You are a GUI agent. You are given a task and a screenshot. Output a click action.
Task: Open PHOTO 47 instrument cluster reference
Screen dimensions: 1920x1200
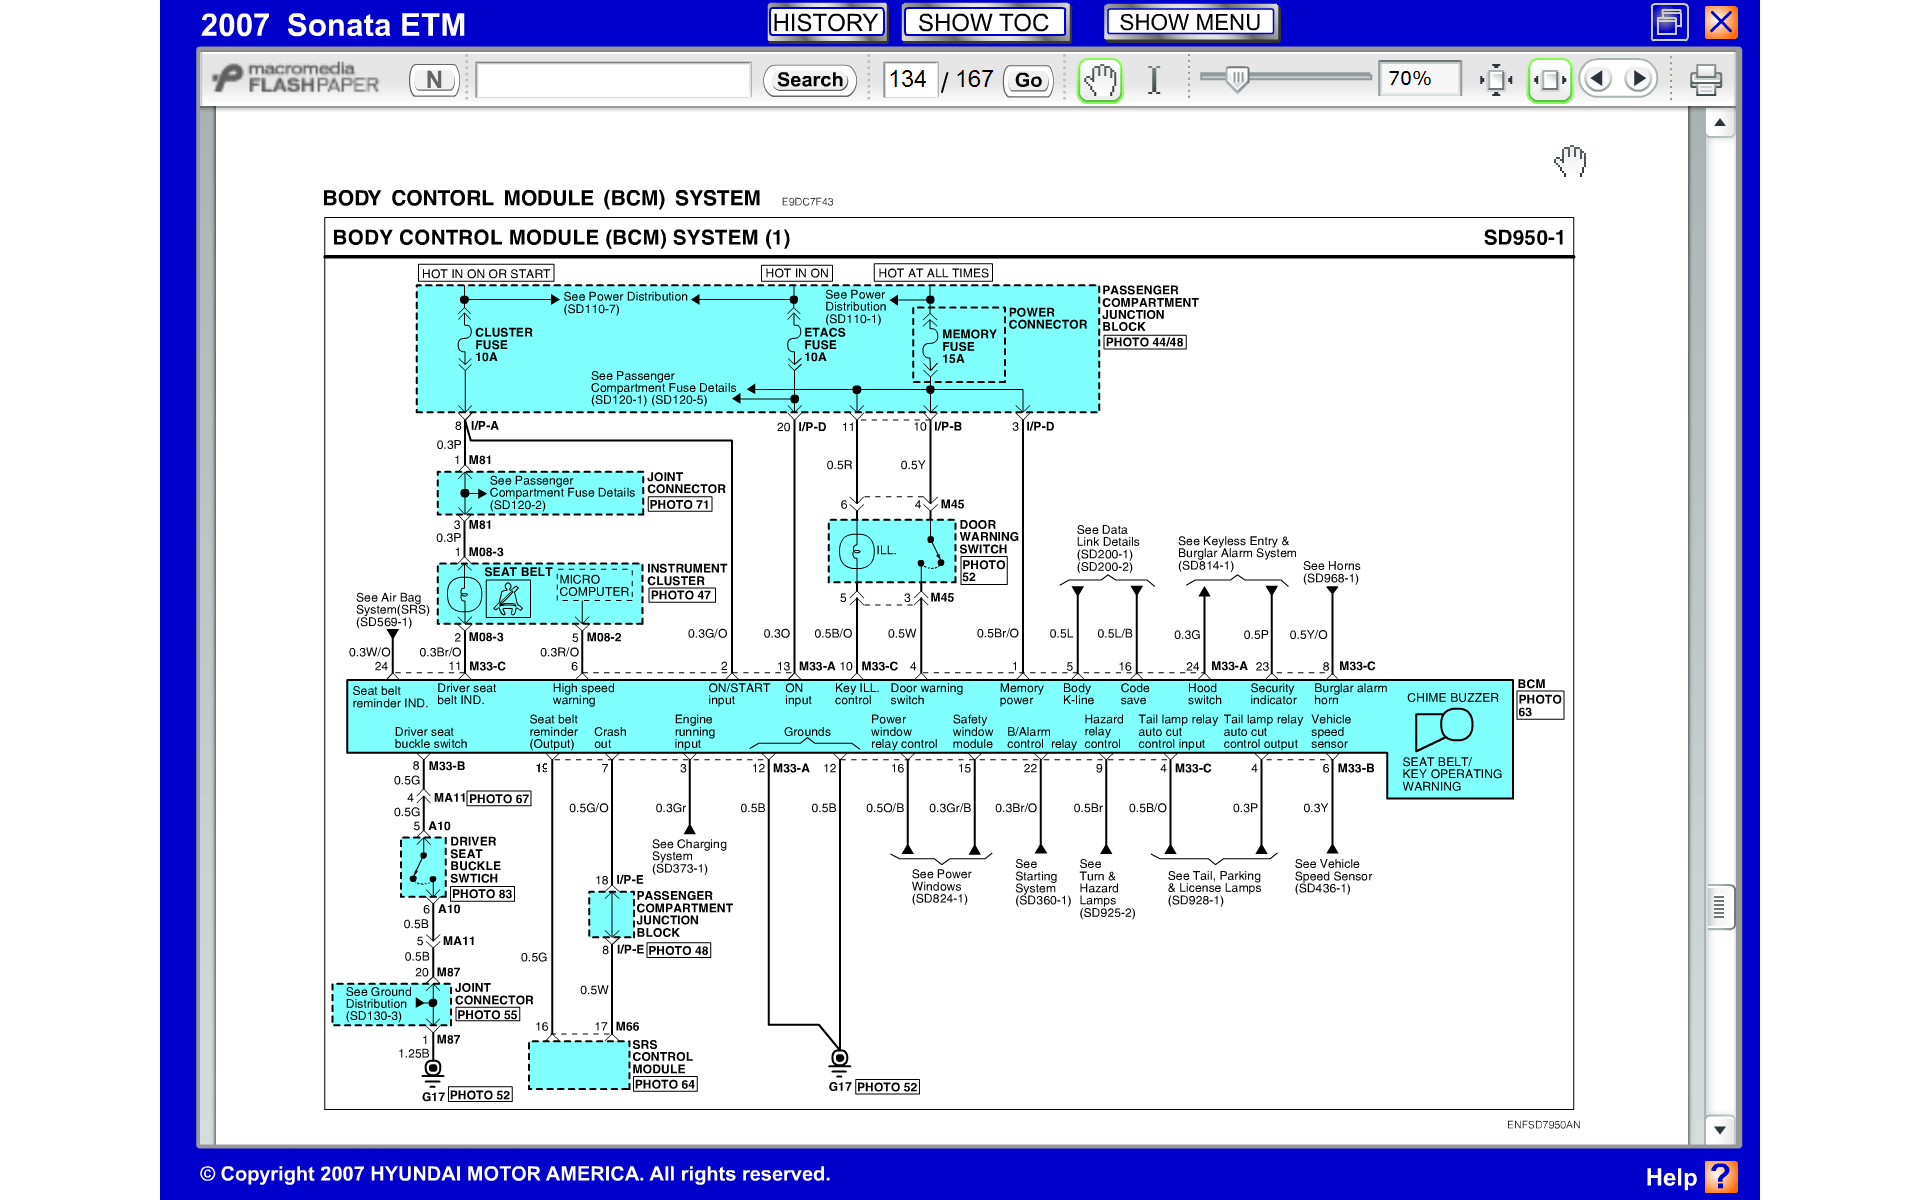tap(681, 595)
